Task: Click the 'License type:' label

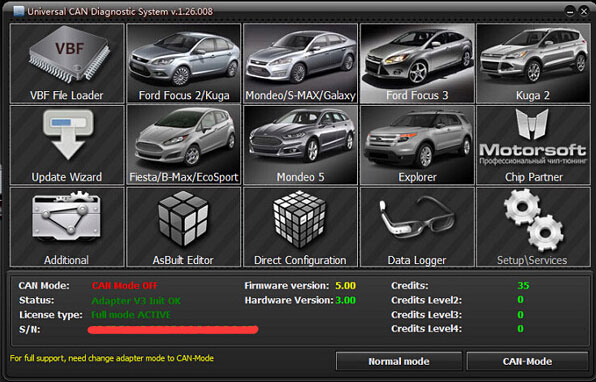Action: click(x=51, y=315)
